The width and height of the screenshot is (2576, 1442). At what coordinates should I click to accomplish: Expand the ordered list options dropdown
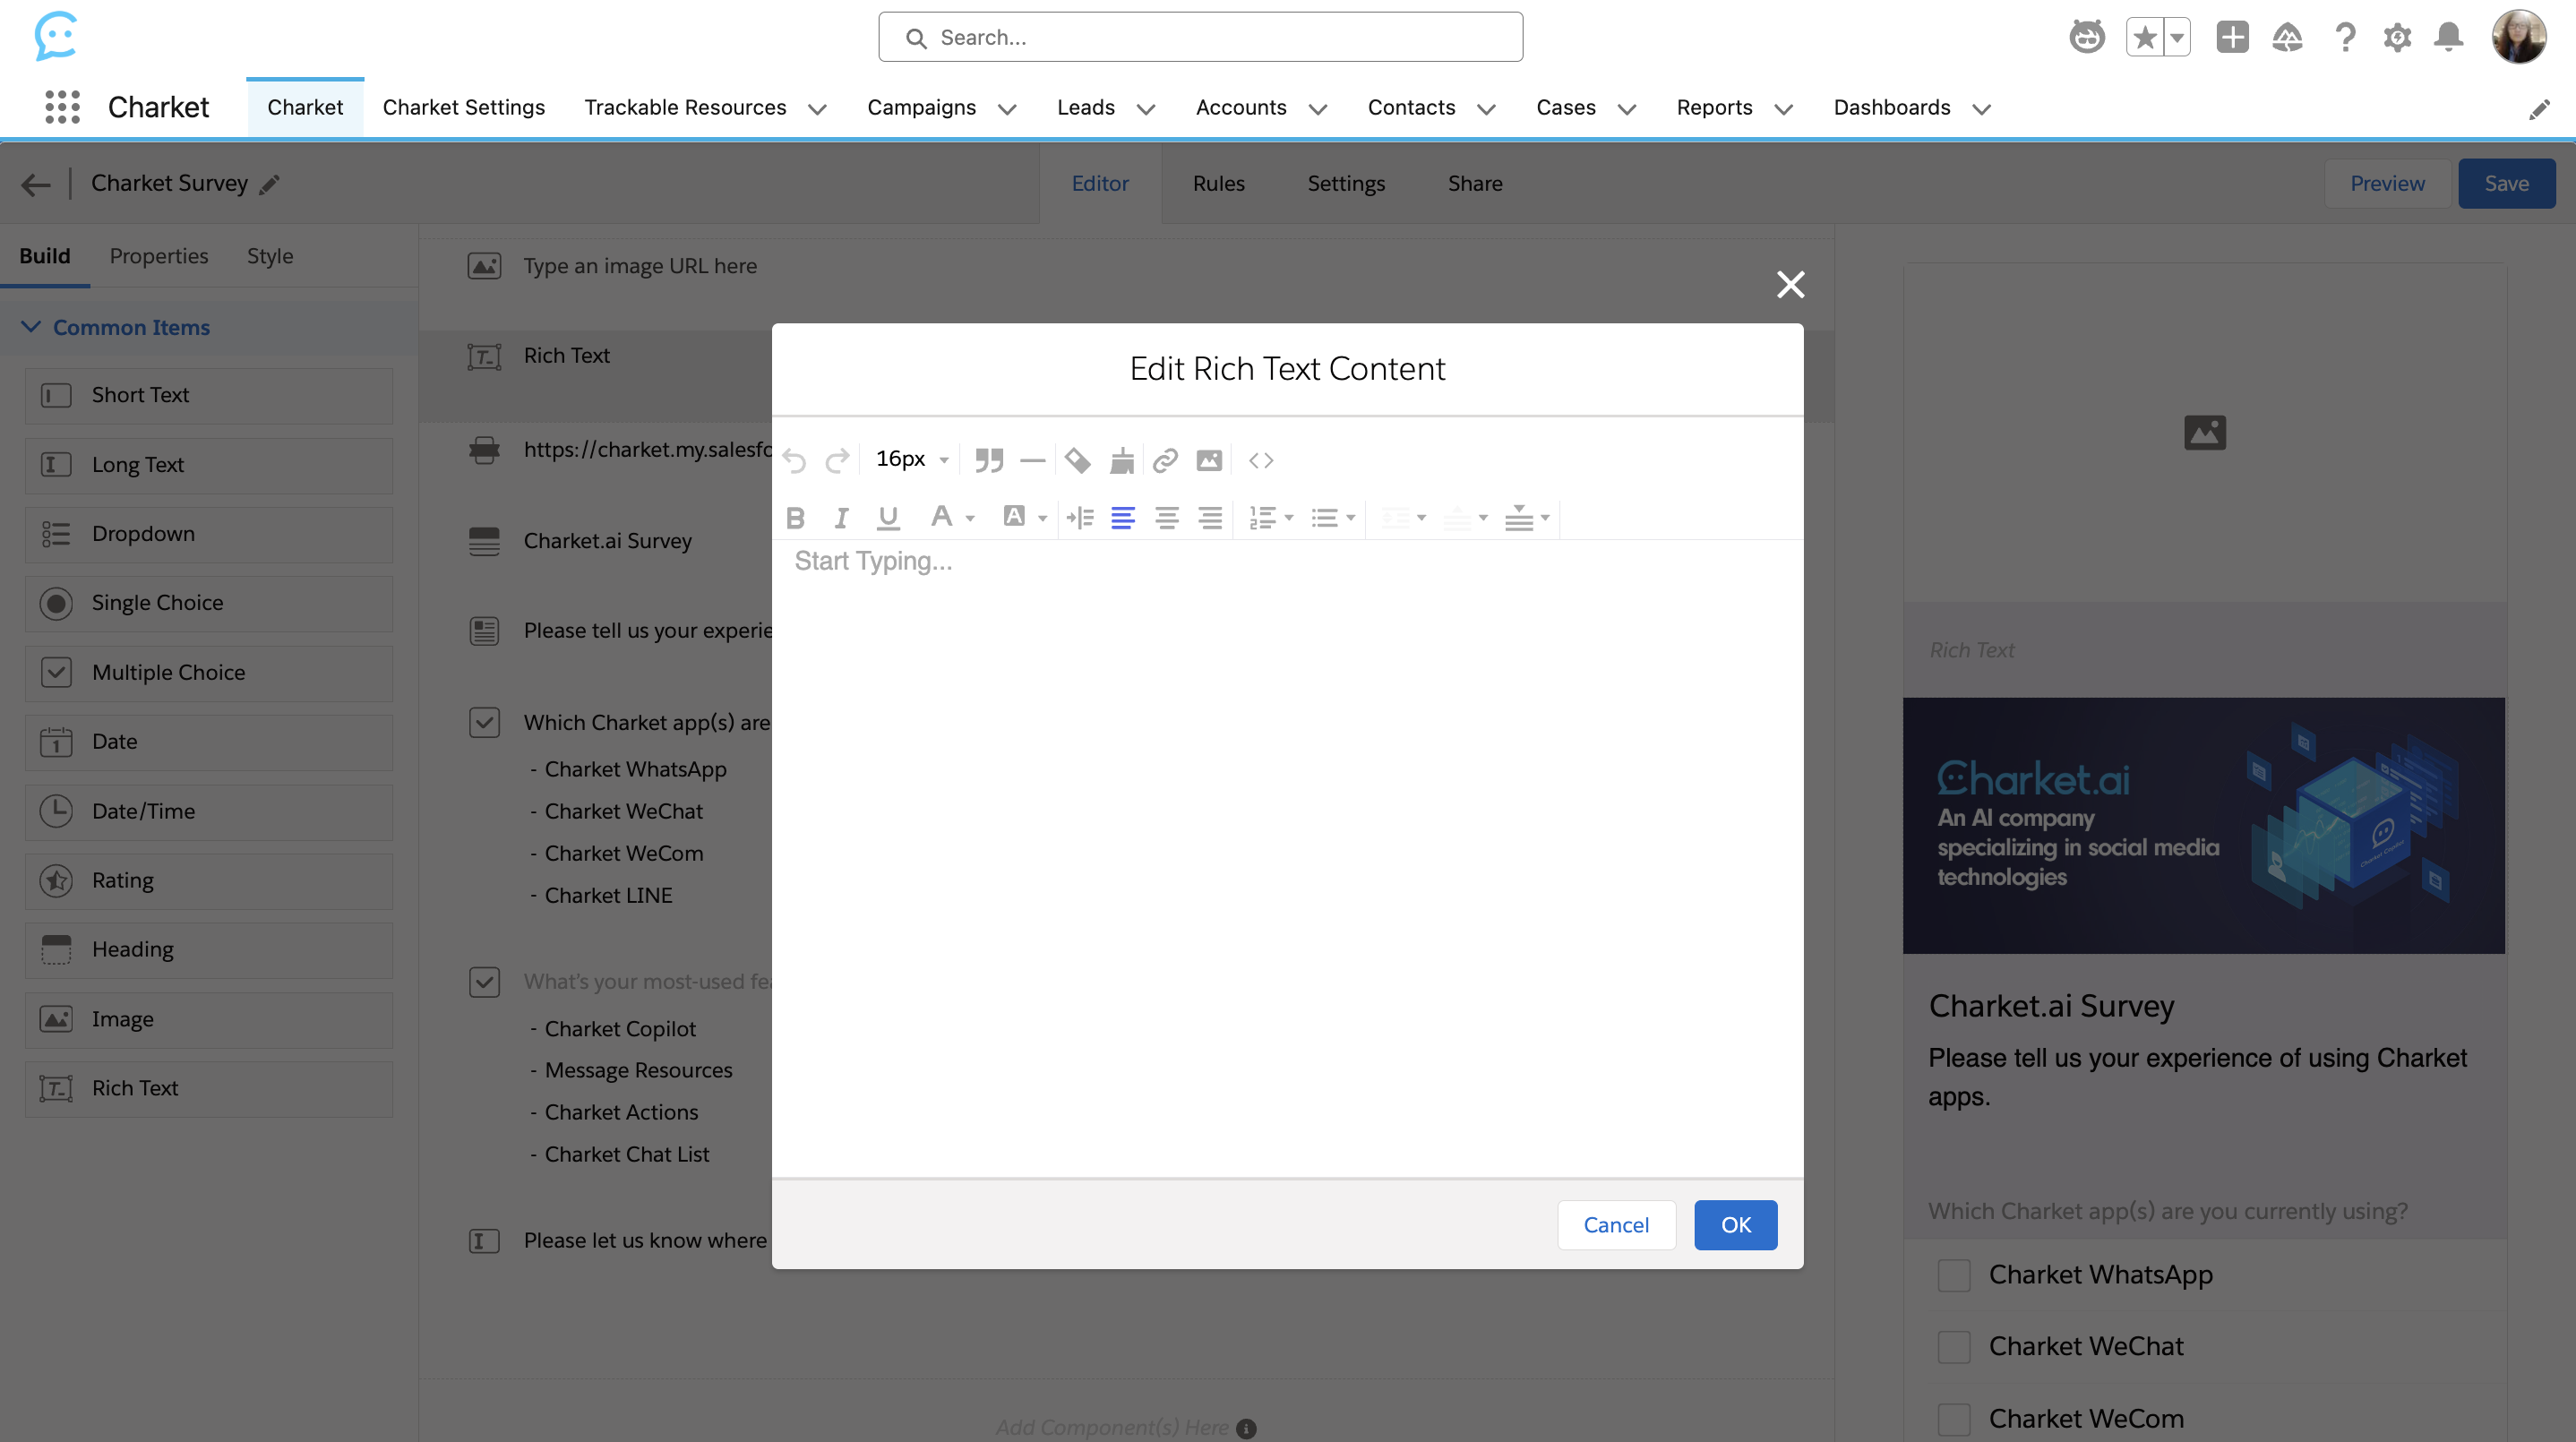pyautogui.click(x=1288, y=518)
